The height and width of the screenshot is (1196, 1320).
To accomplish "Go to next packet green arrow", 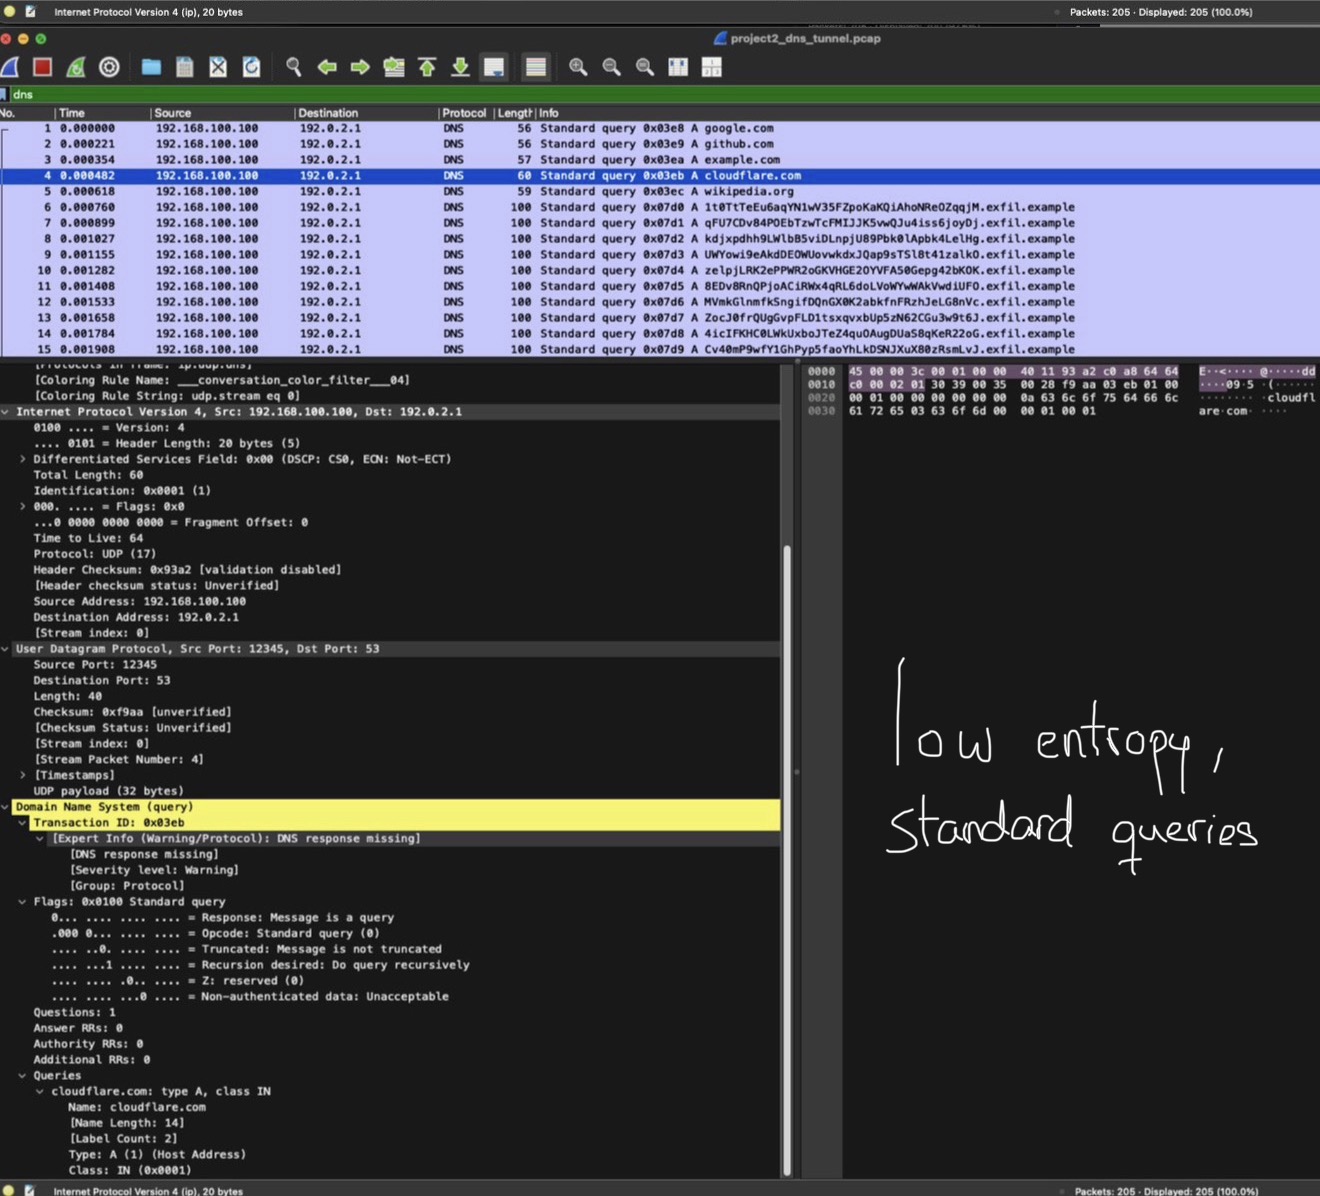I will pyautogui.click(x=360, y=67).
